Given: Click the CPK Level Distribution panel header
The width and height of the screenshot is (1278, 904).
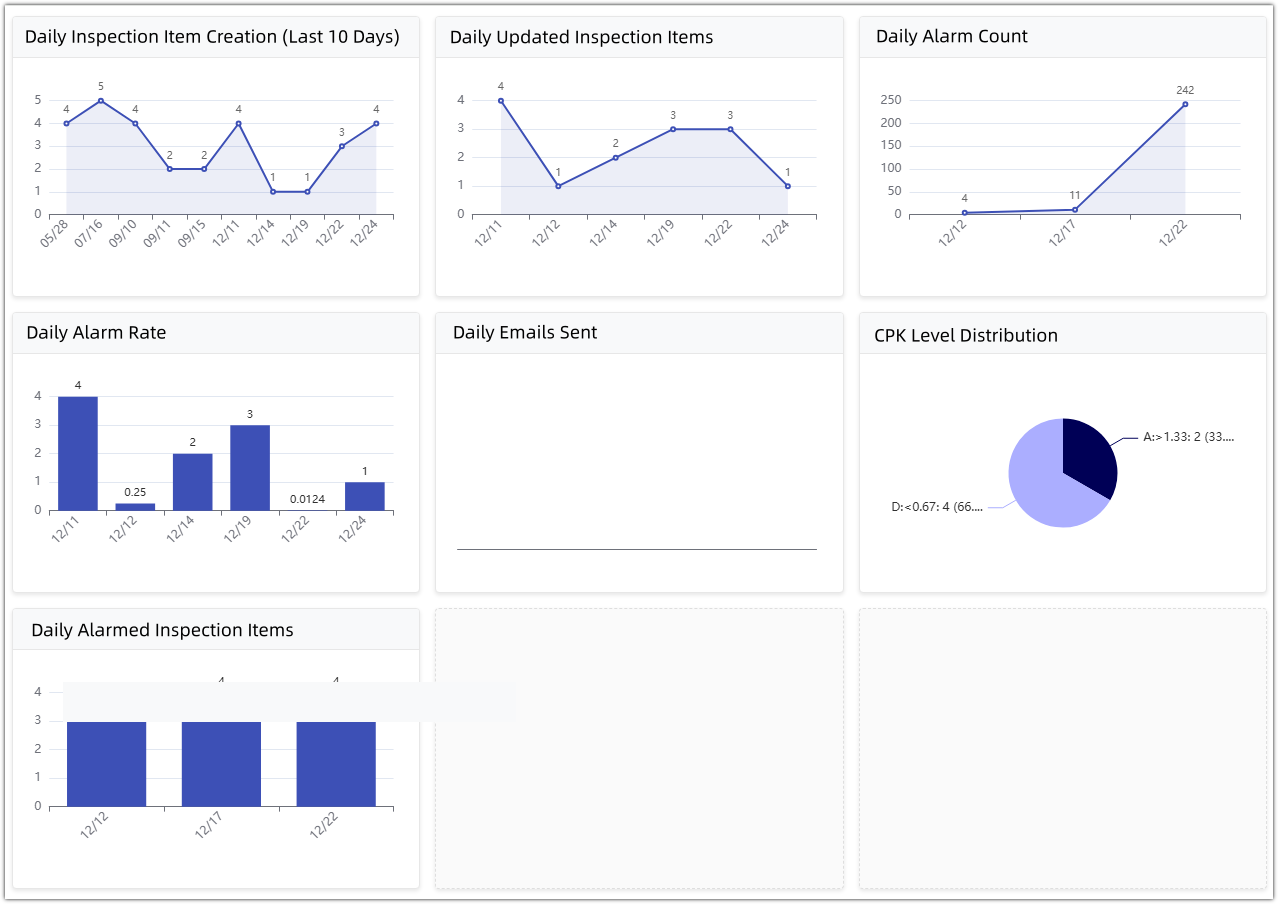Looking at the screenshot, I should click(x=965, y=335).
